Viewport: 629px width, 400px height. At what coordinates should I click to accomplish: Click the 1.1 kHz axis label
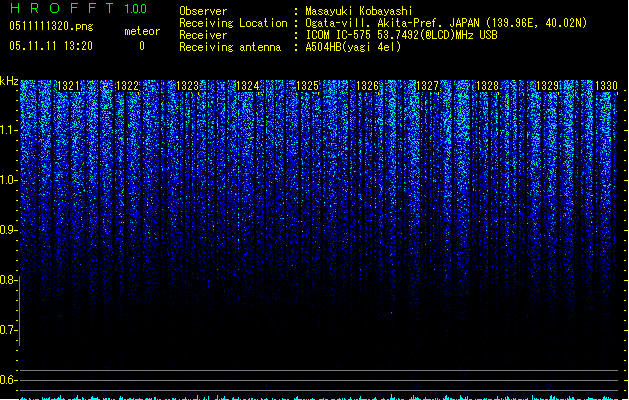click(x=9, y=130)
